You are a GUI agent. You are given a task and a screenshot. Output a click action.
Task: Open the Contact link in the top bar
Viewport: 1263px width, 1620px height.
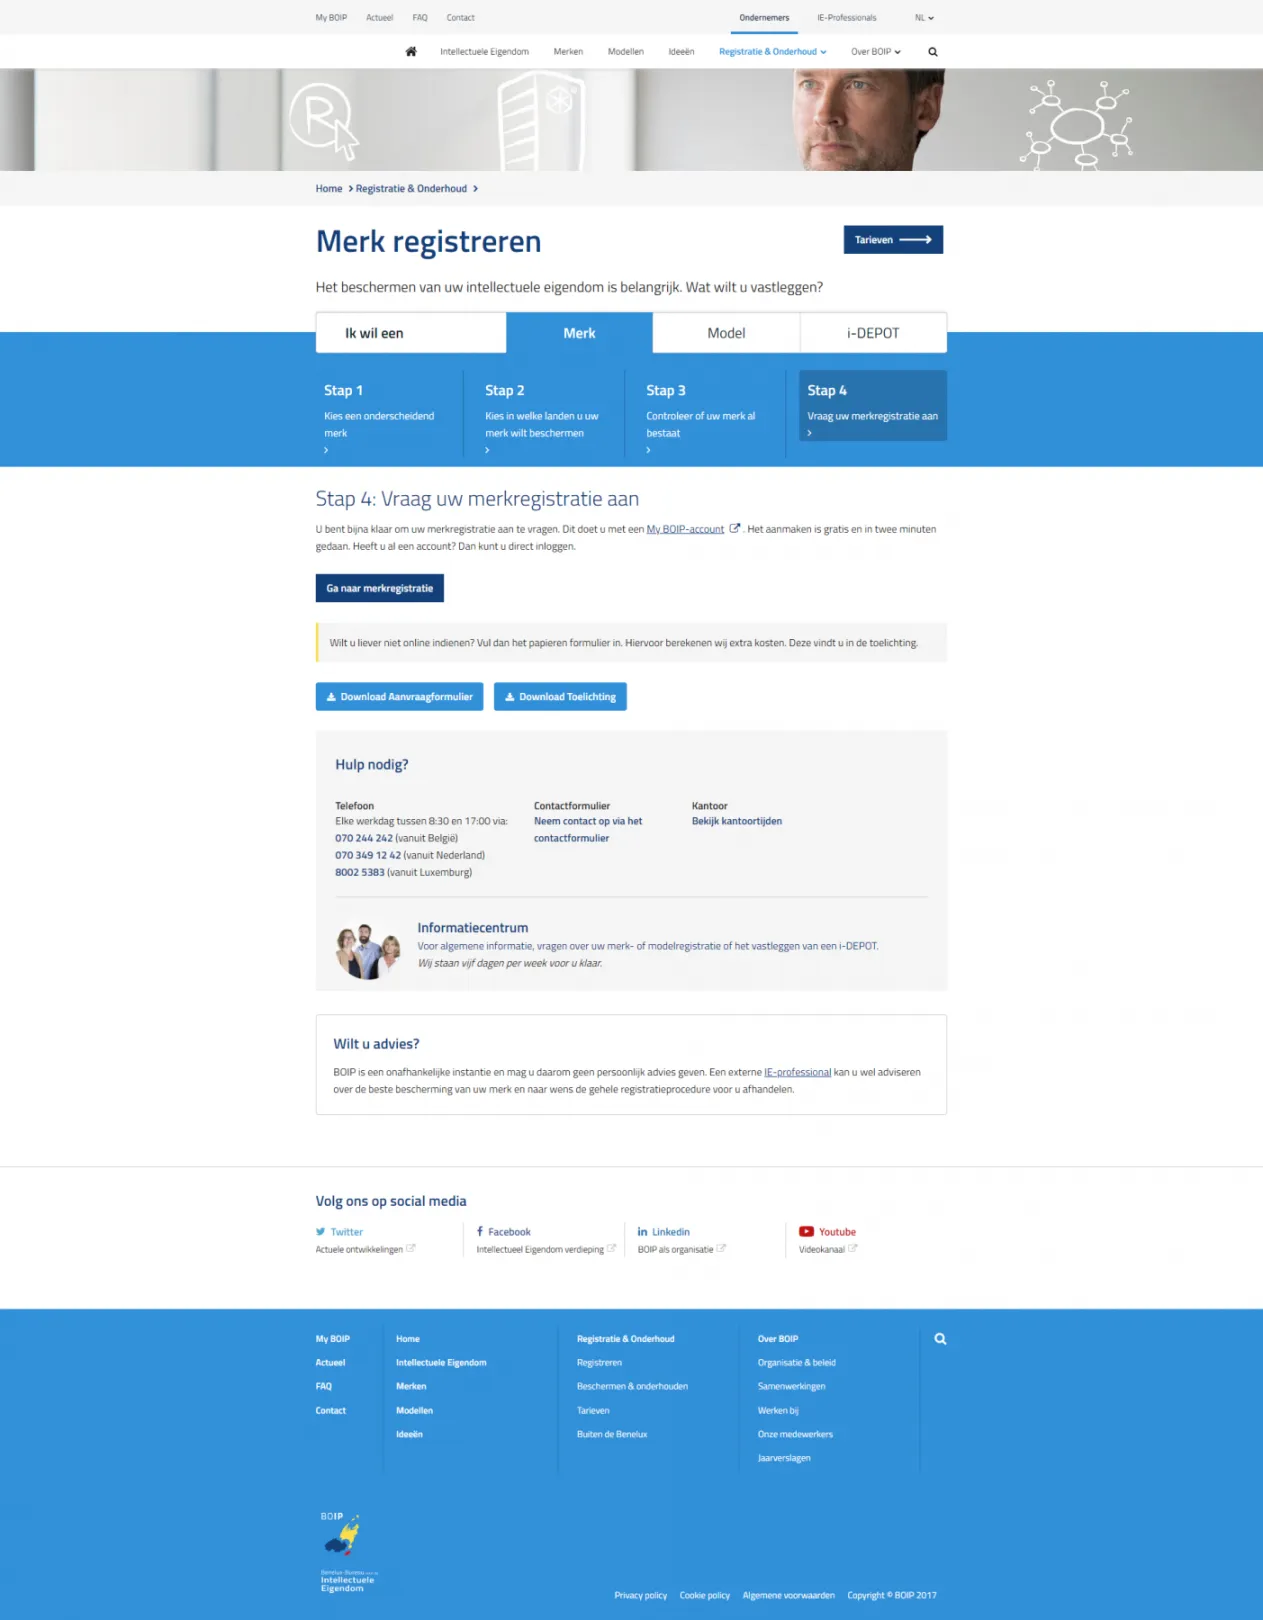460,18
